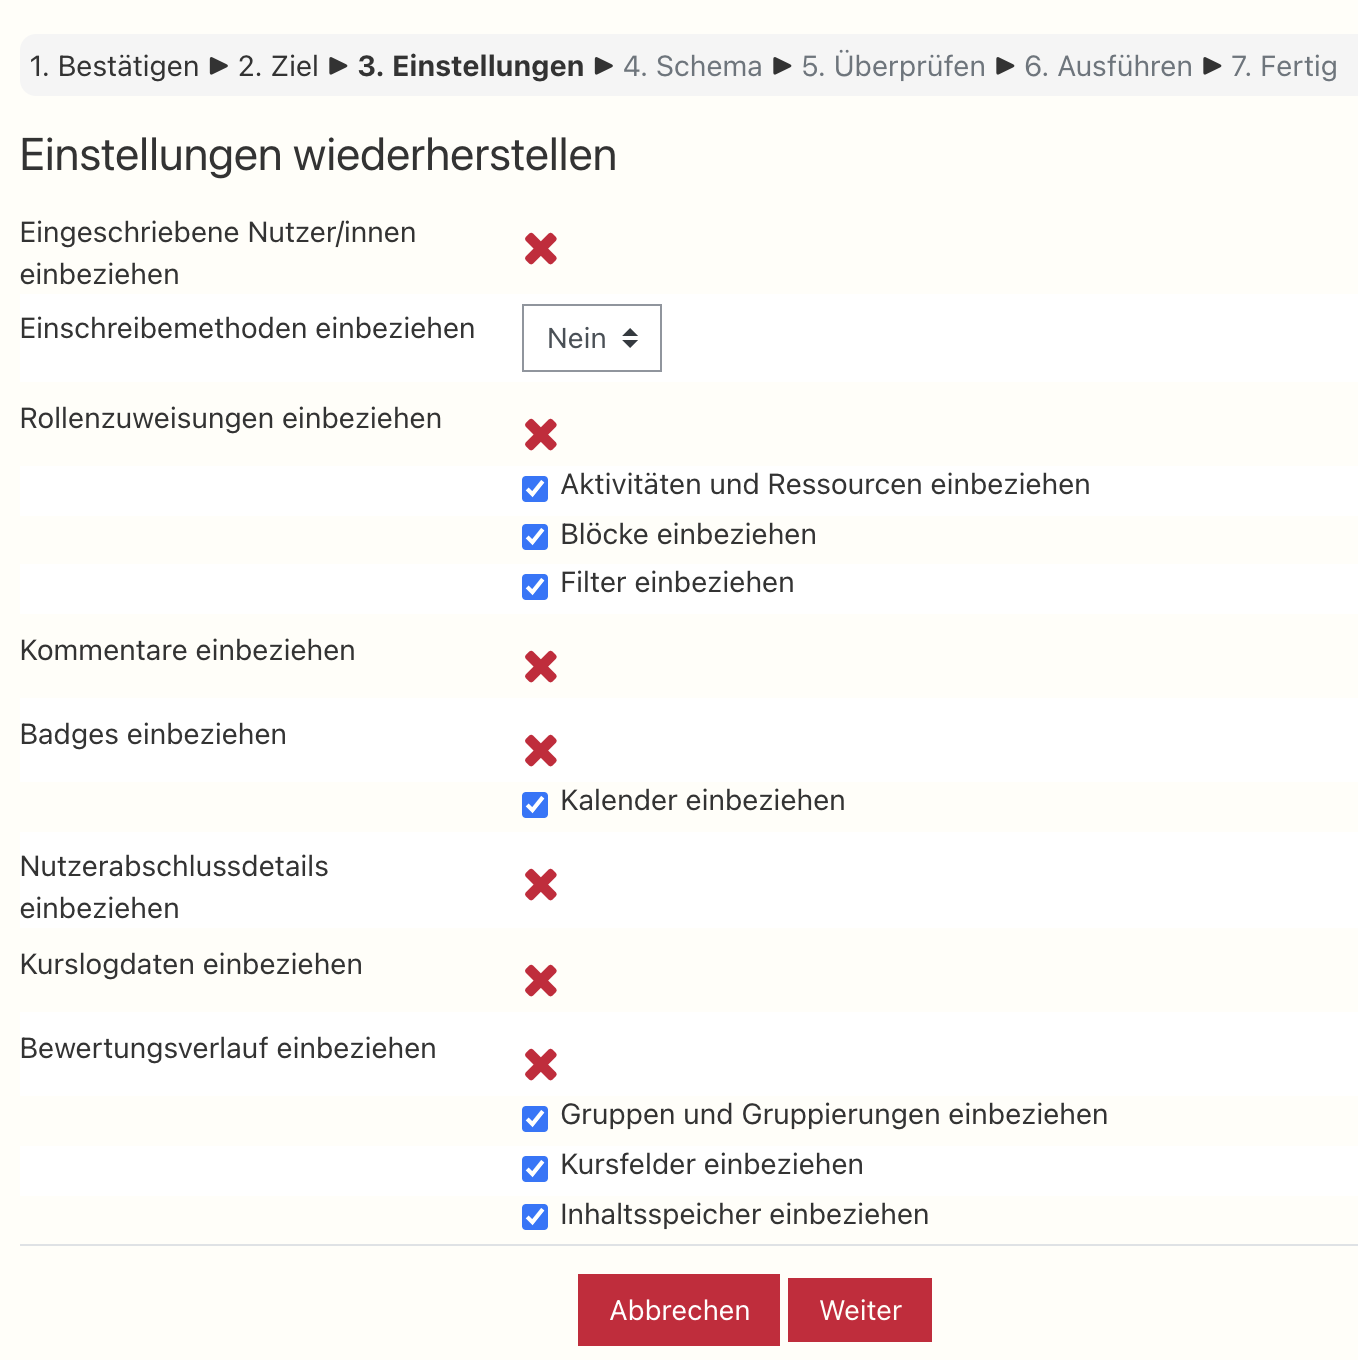Viewport: 1358px width, 1360px height.
Task: Click red X for Nutzerabschlussdetails einbeziehen
Action: point(541,884)
